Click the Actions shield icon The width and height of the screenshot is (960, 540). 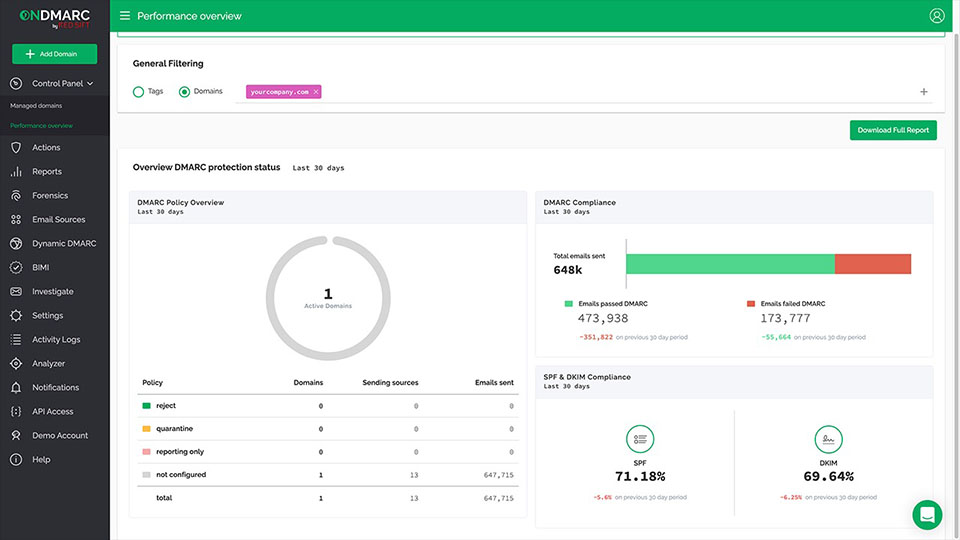16,148
